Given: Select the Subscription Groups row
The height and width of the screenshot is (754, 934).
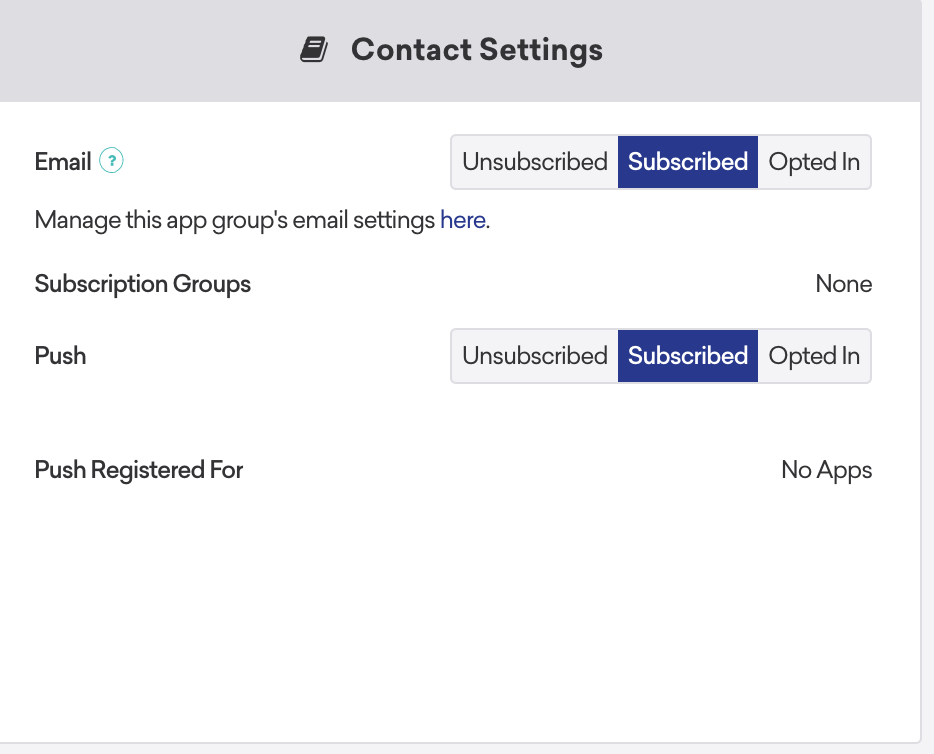Looking at the screenshot, I should [x=142, y=284].
